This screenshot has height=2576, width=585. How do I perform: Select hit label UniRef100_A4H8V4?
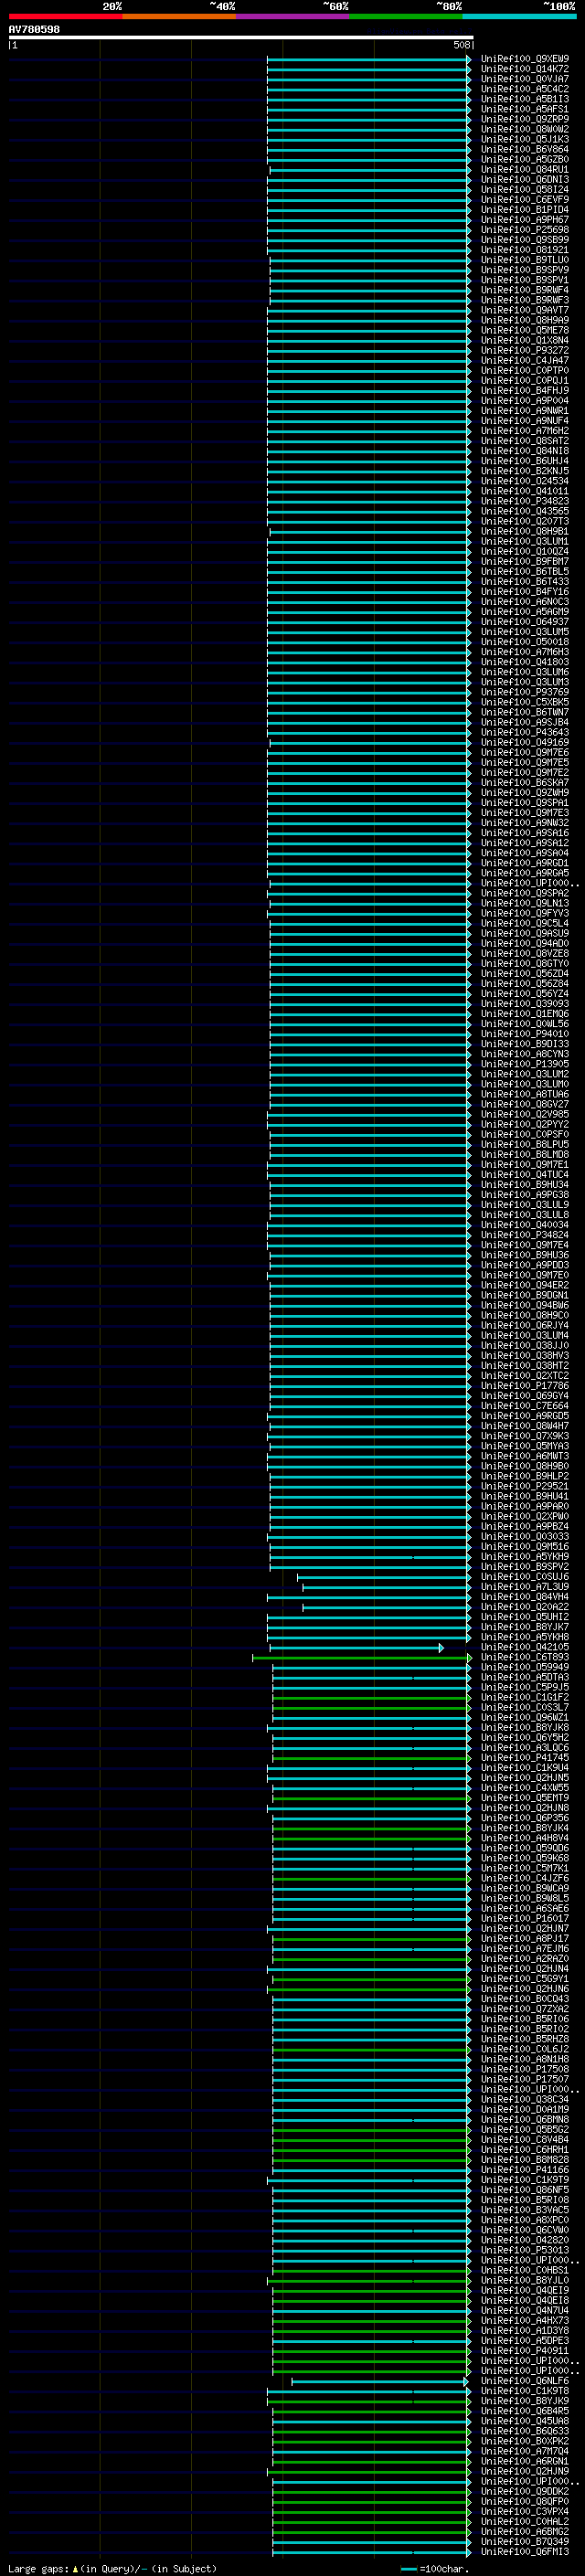pyautogui.click(x=525, y=1838)
